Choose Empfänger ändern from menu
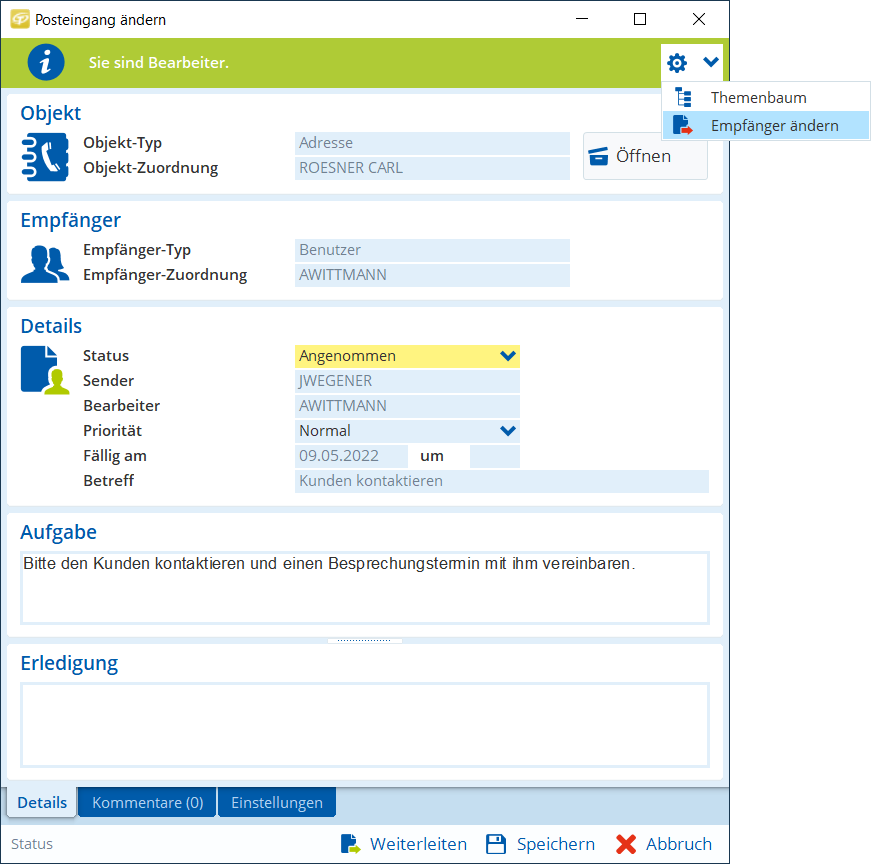This screenshot has width=871, height=864. (774, 126)
